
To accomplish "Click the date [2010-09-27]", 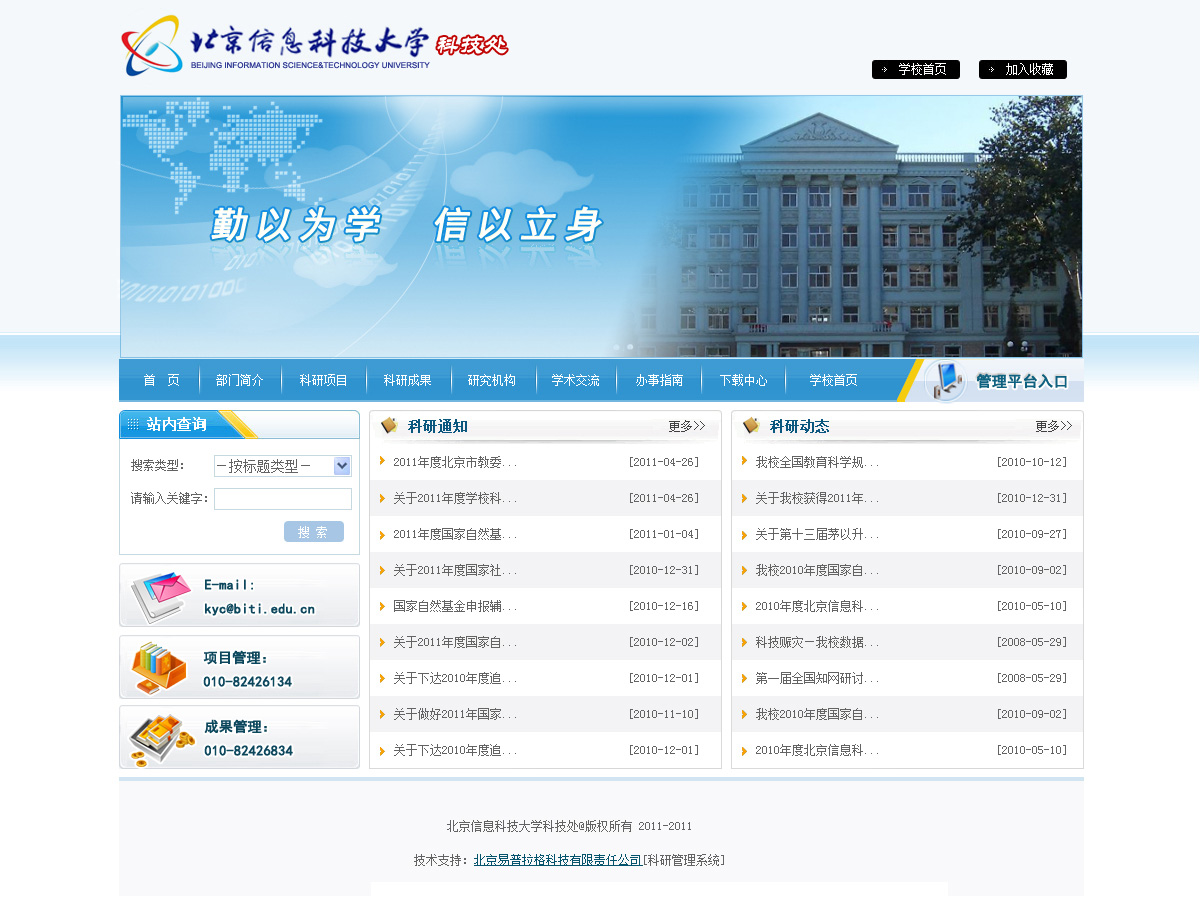I will (x=1032, y=534).
